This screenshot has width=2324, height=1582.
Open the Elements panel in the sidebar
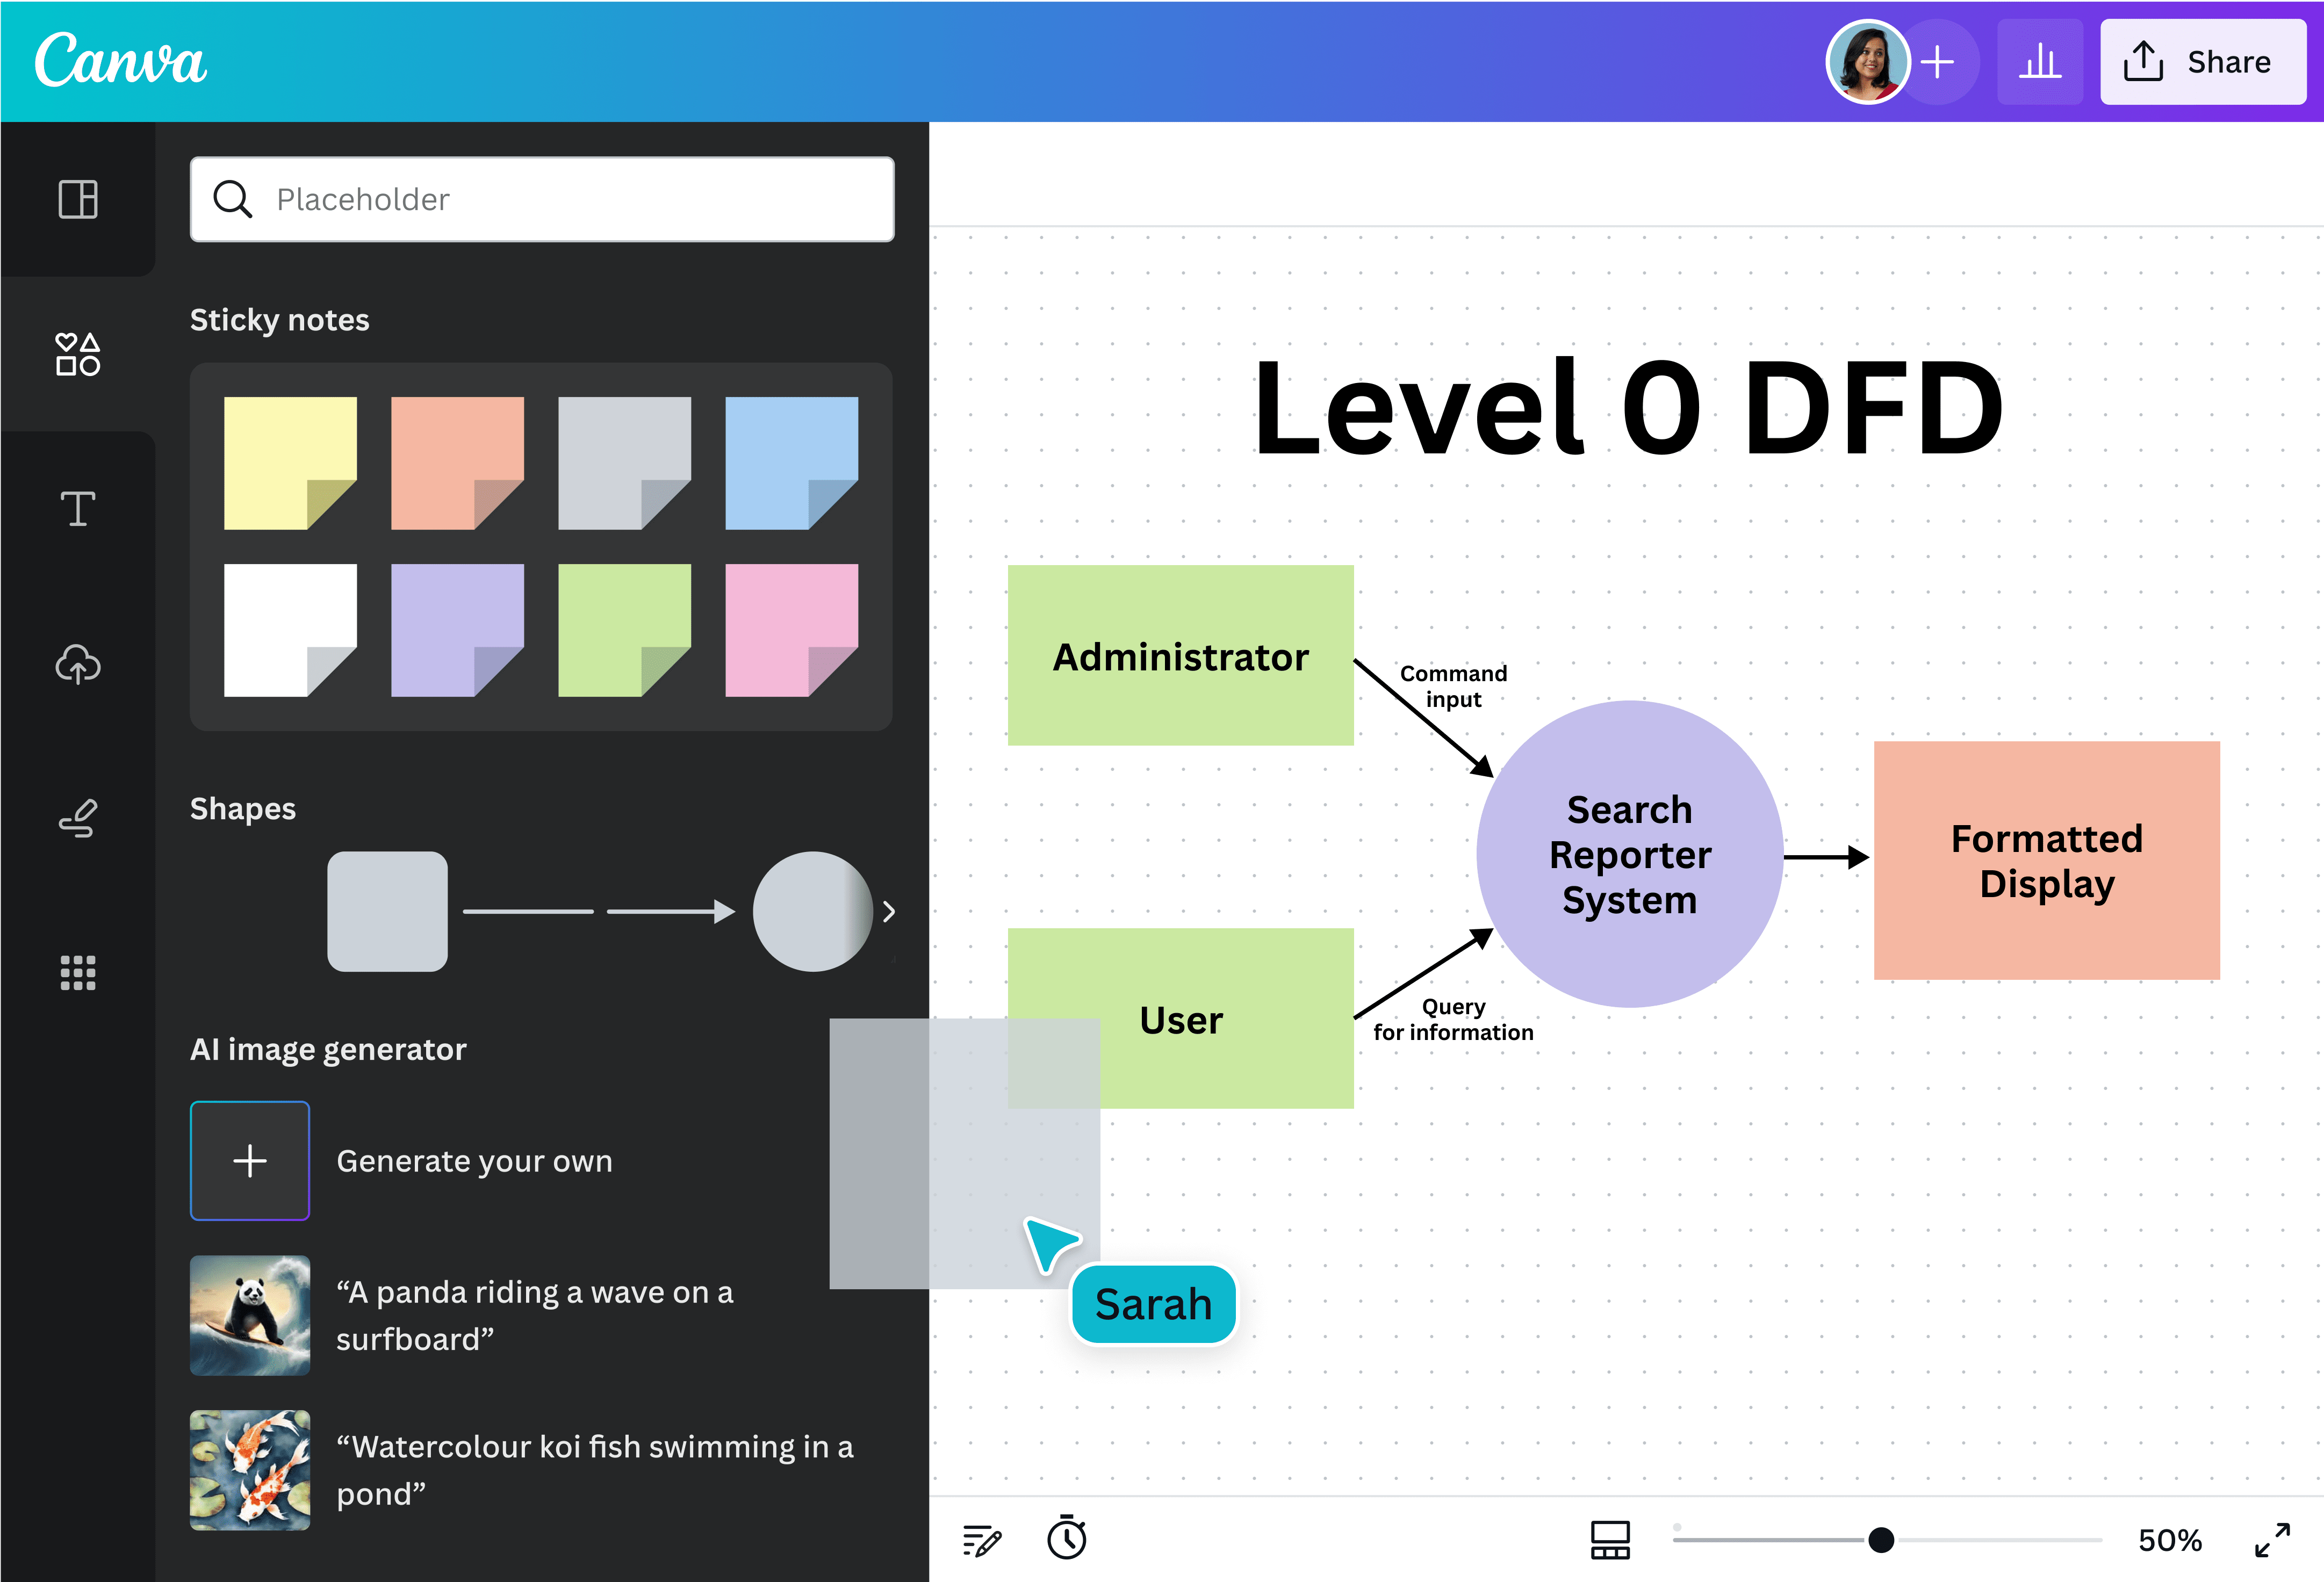pyautogui.click(x=78, y=354)
